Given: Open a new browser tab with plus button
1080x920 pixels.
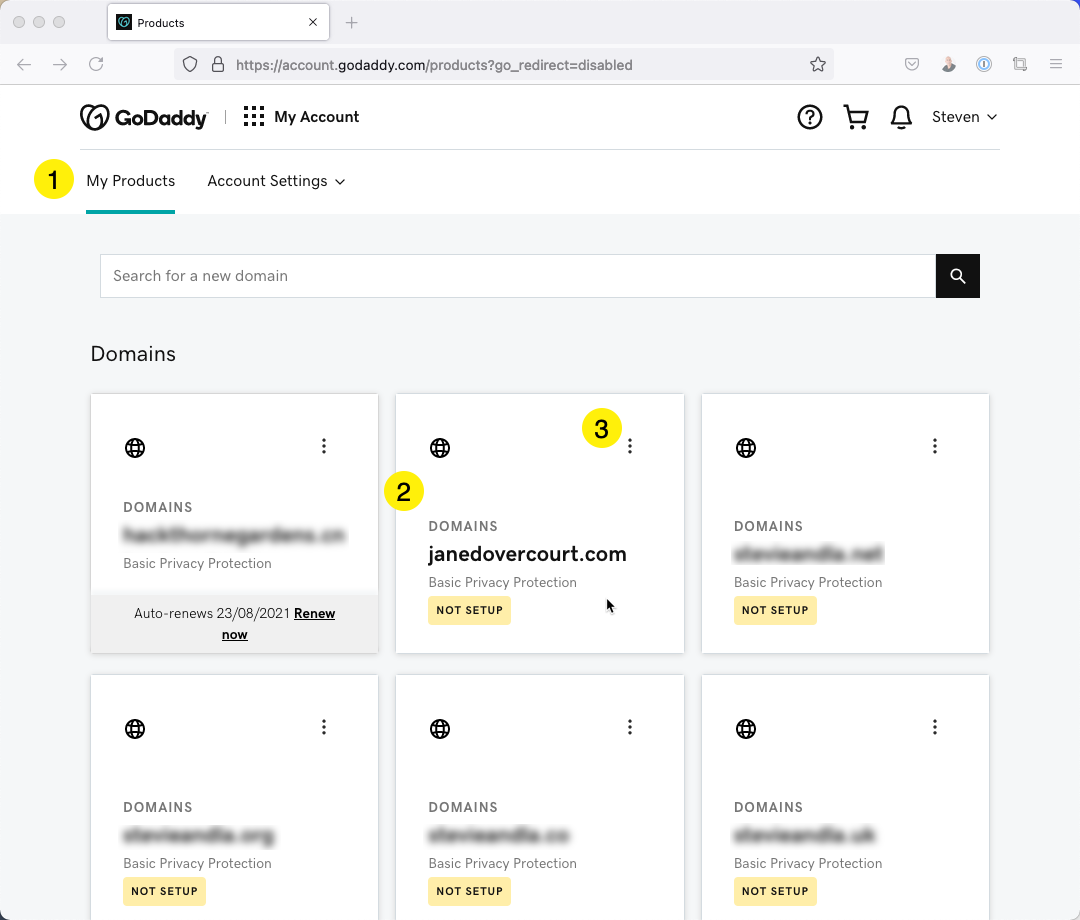Looking at the screenshot, I should click(x=351, y=22).
